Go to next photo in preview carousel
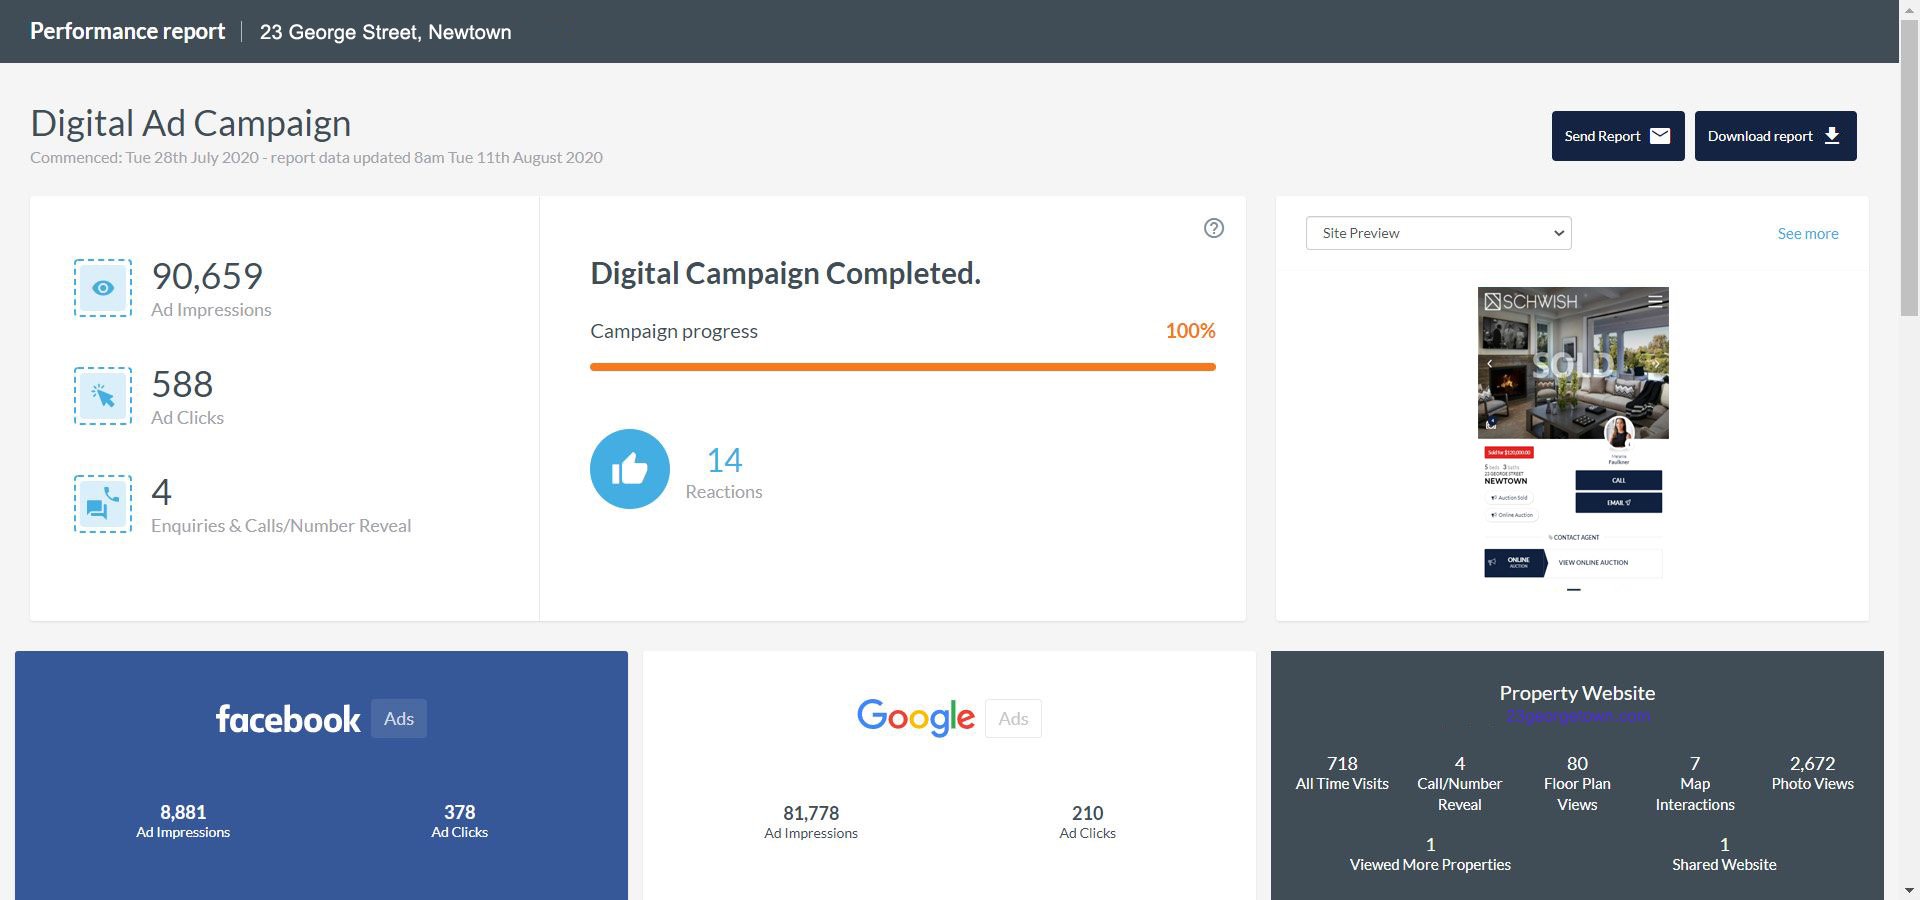 click(1657, 364)
